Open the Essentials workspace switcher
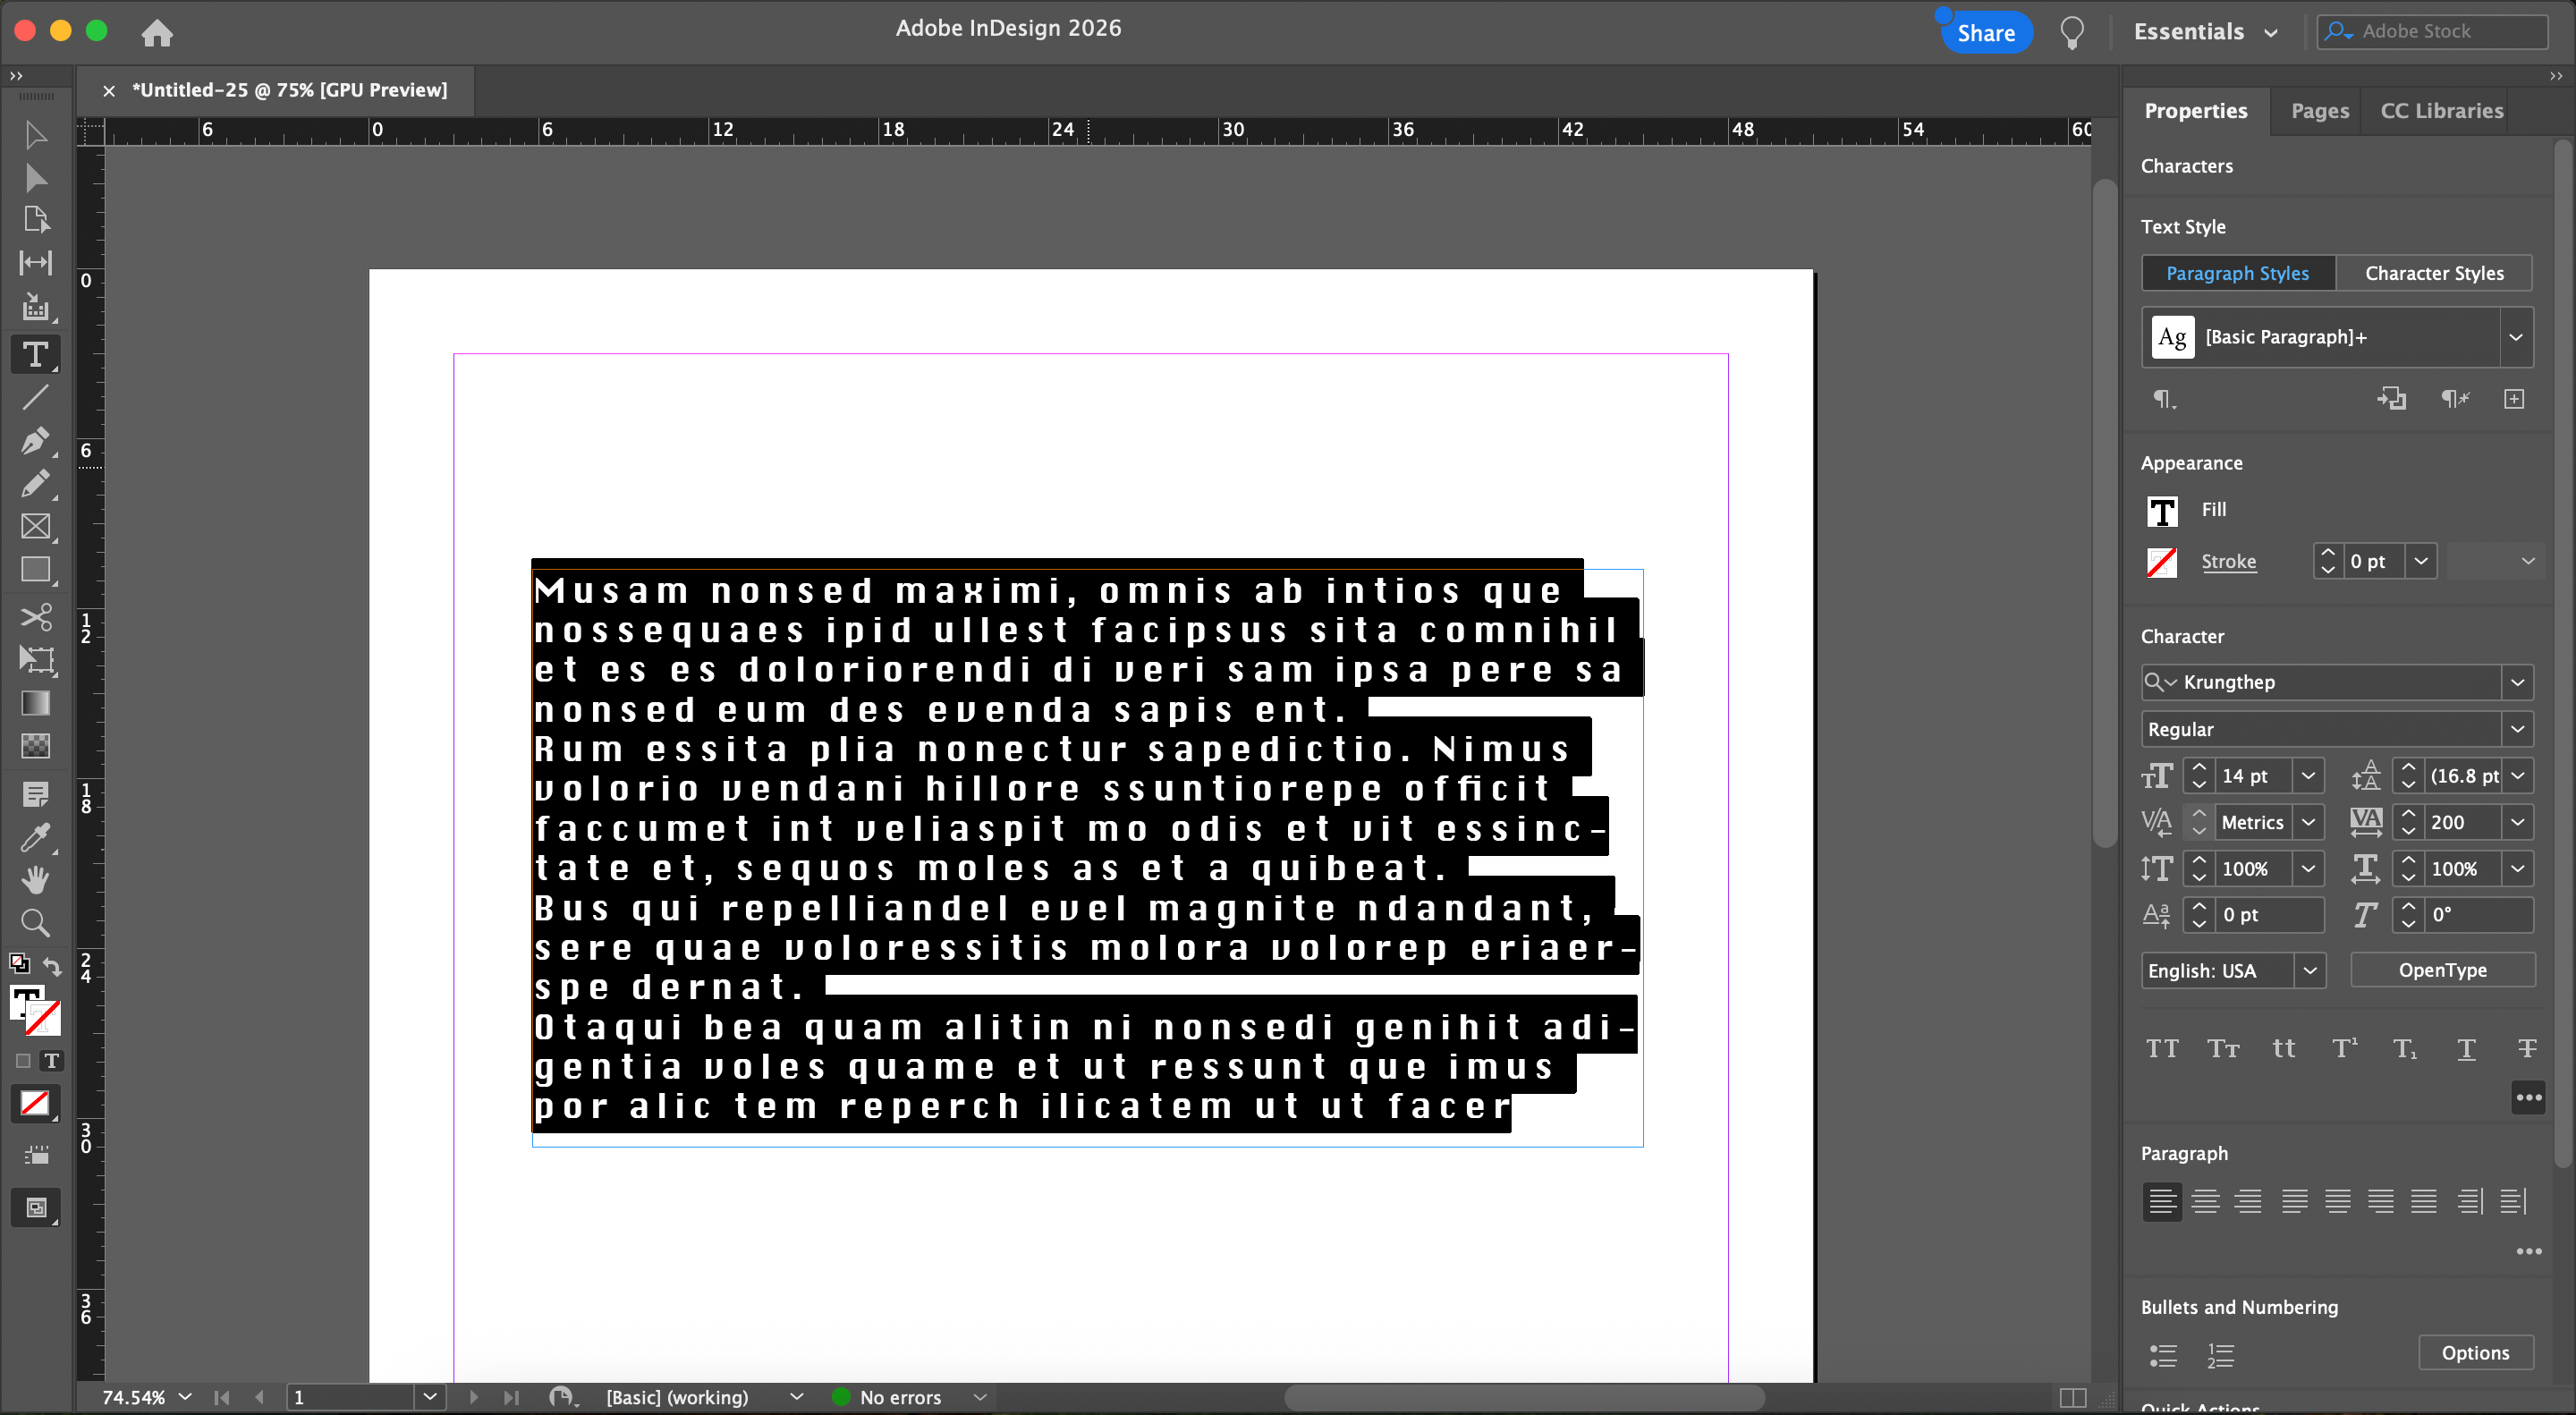 pyautogui.click(x=2205, y=32)
